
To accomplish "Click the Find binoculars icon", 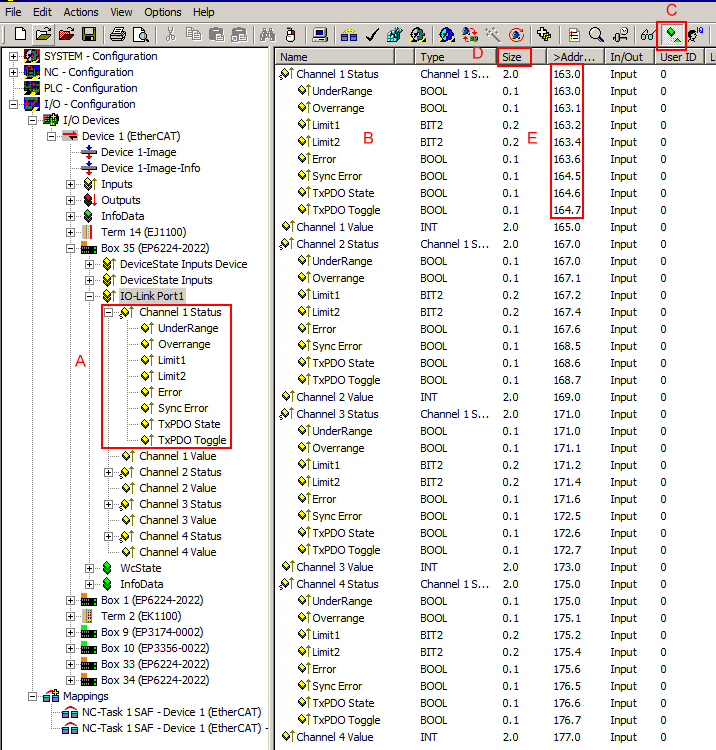I will pyautogui.click(x=267, y=34).
